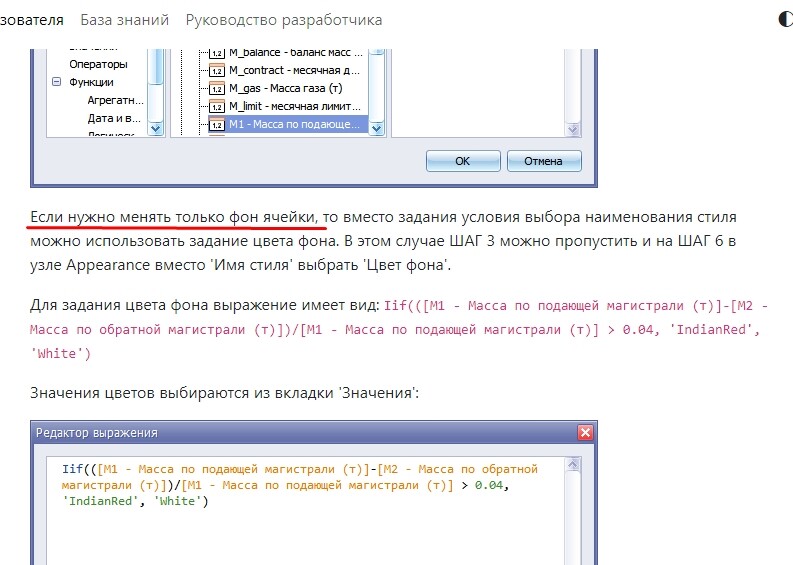The image size is (793, 565).
Task: Open the База знаний menu item
Action: pos(125,20)
